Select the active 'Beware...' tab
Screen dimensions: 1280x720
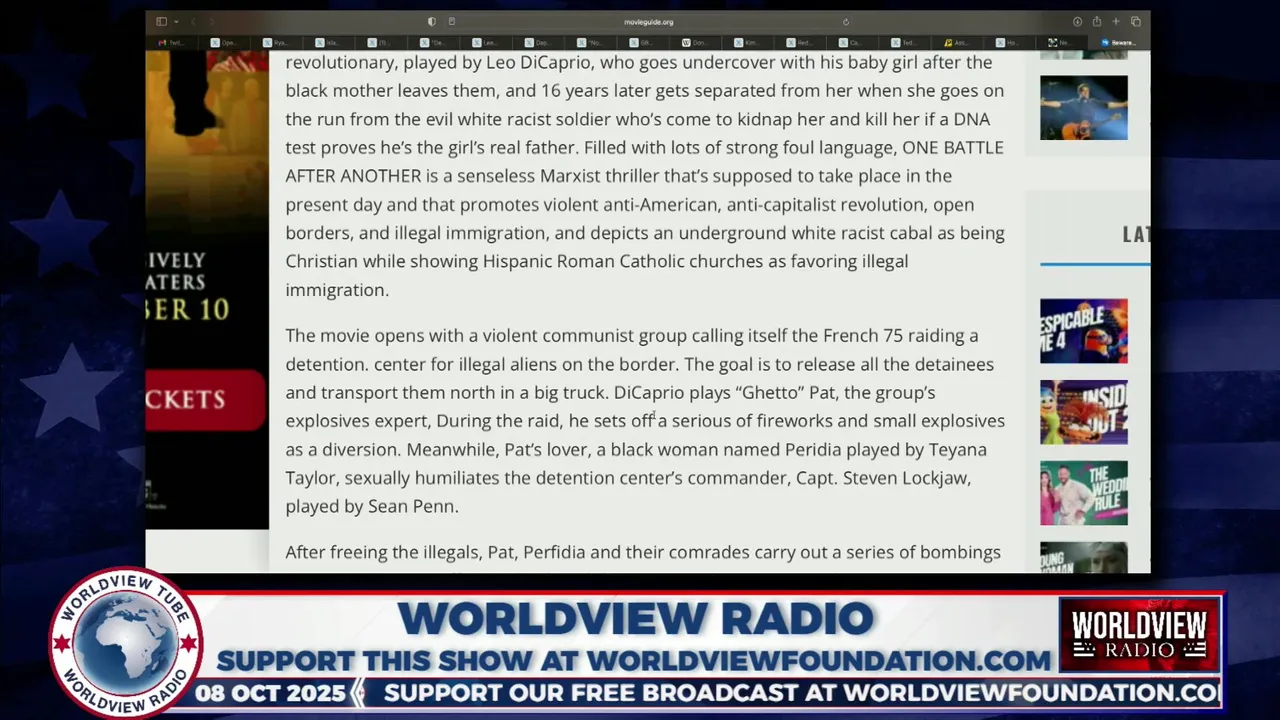coord(1119,43)
